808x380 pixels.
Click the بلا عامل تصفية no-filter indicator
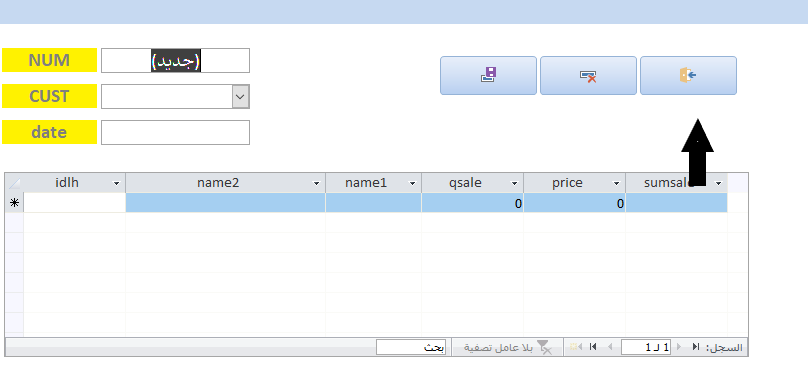click(x=508, y=347)
